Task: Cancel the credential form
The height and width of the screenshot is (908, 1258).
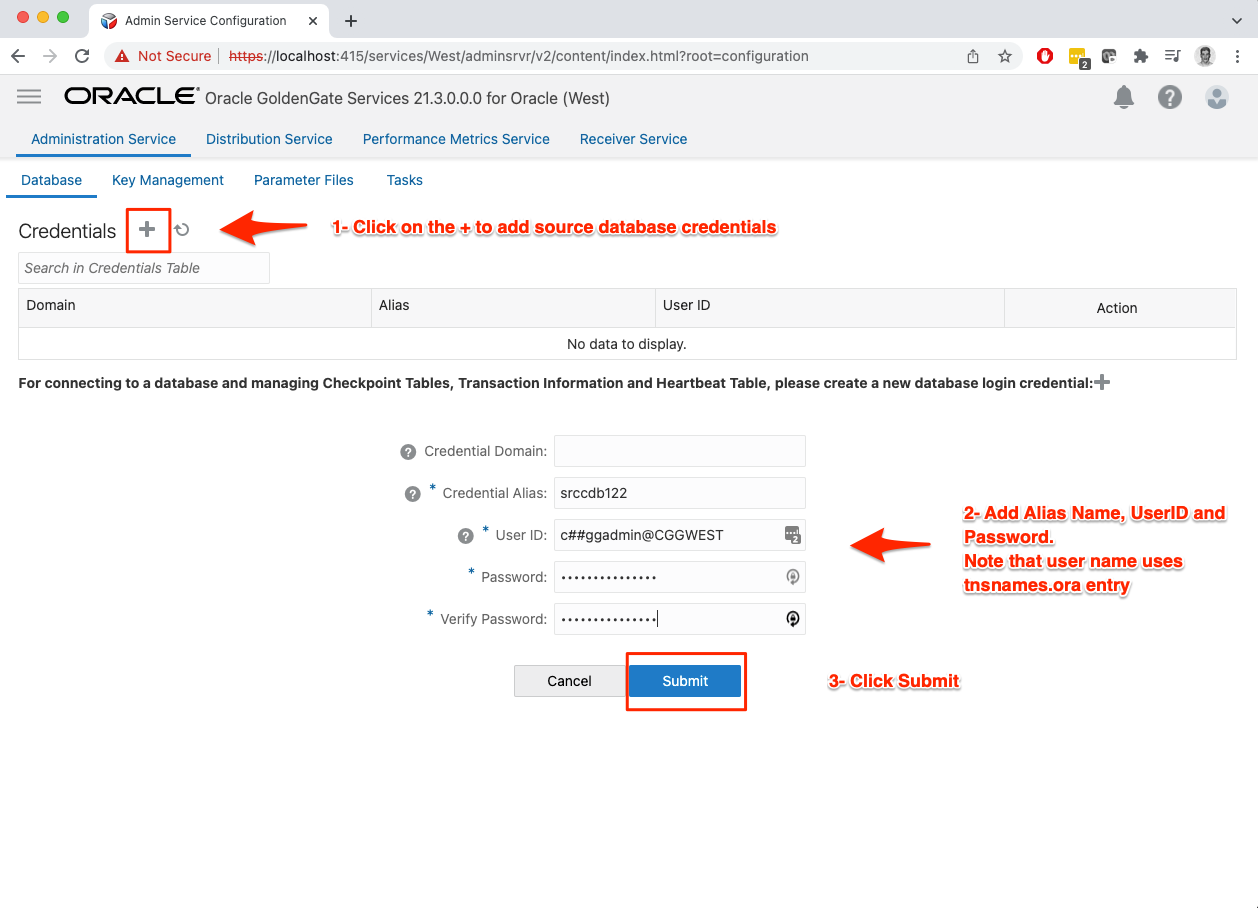Action: pyautogui.click(x=569, y=681)
